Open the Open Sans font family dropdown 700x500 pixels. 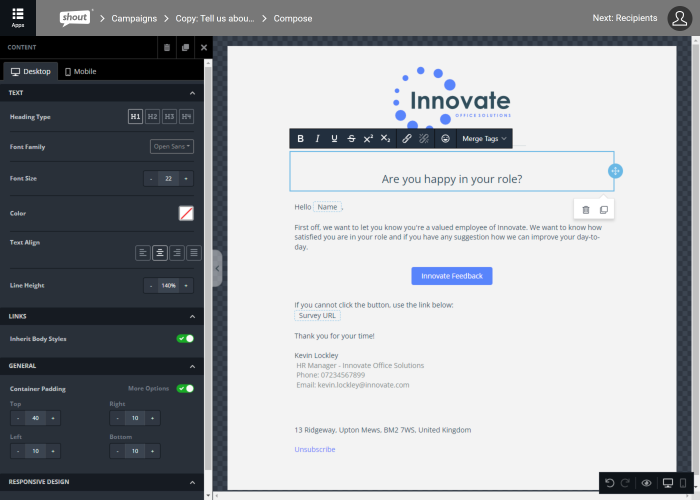coord(172,146)
